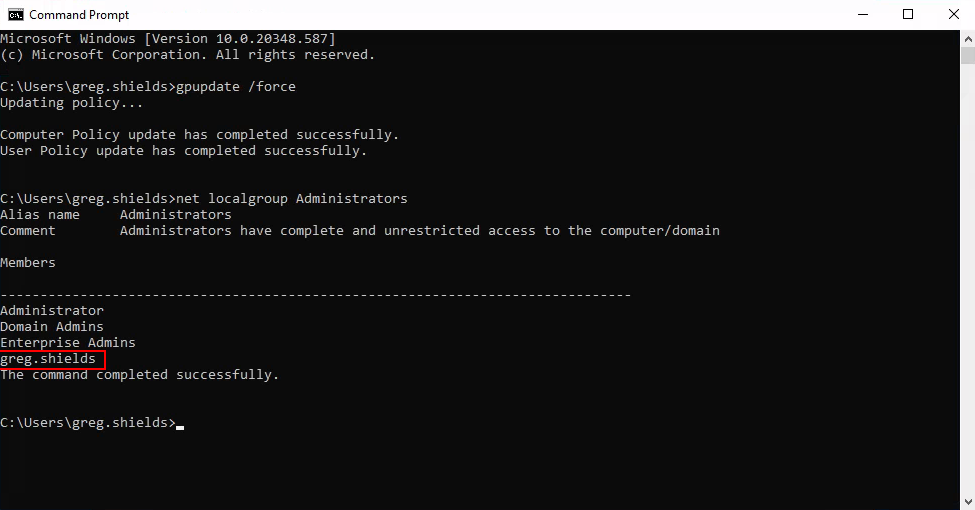Click "The command completed successfully" line
This screenshot has height=510, width=975.
pos(139,375)
